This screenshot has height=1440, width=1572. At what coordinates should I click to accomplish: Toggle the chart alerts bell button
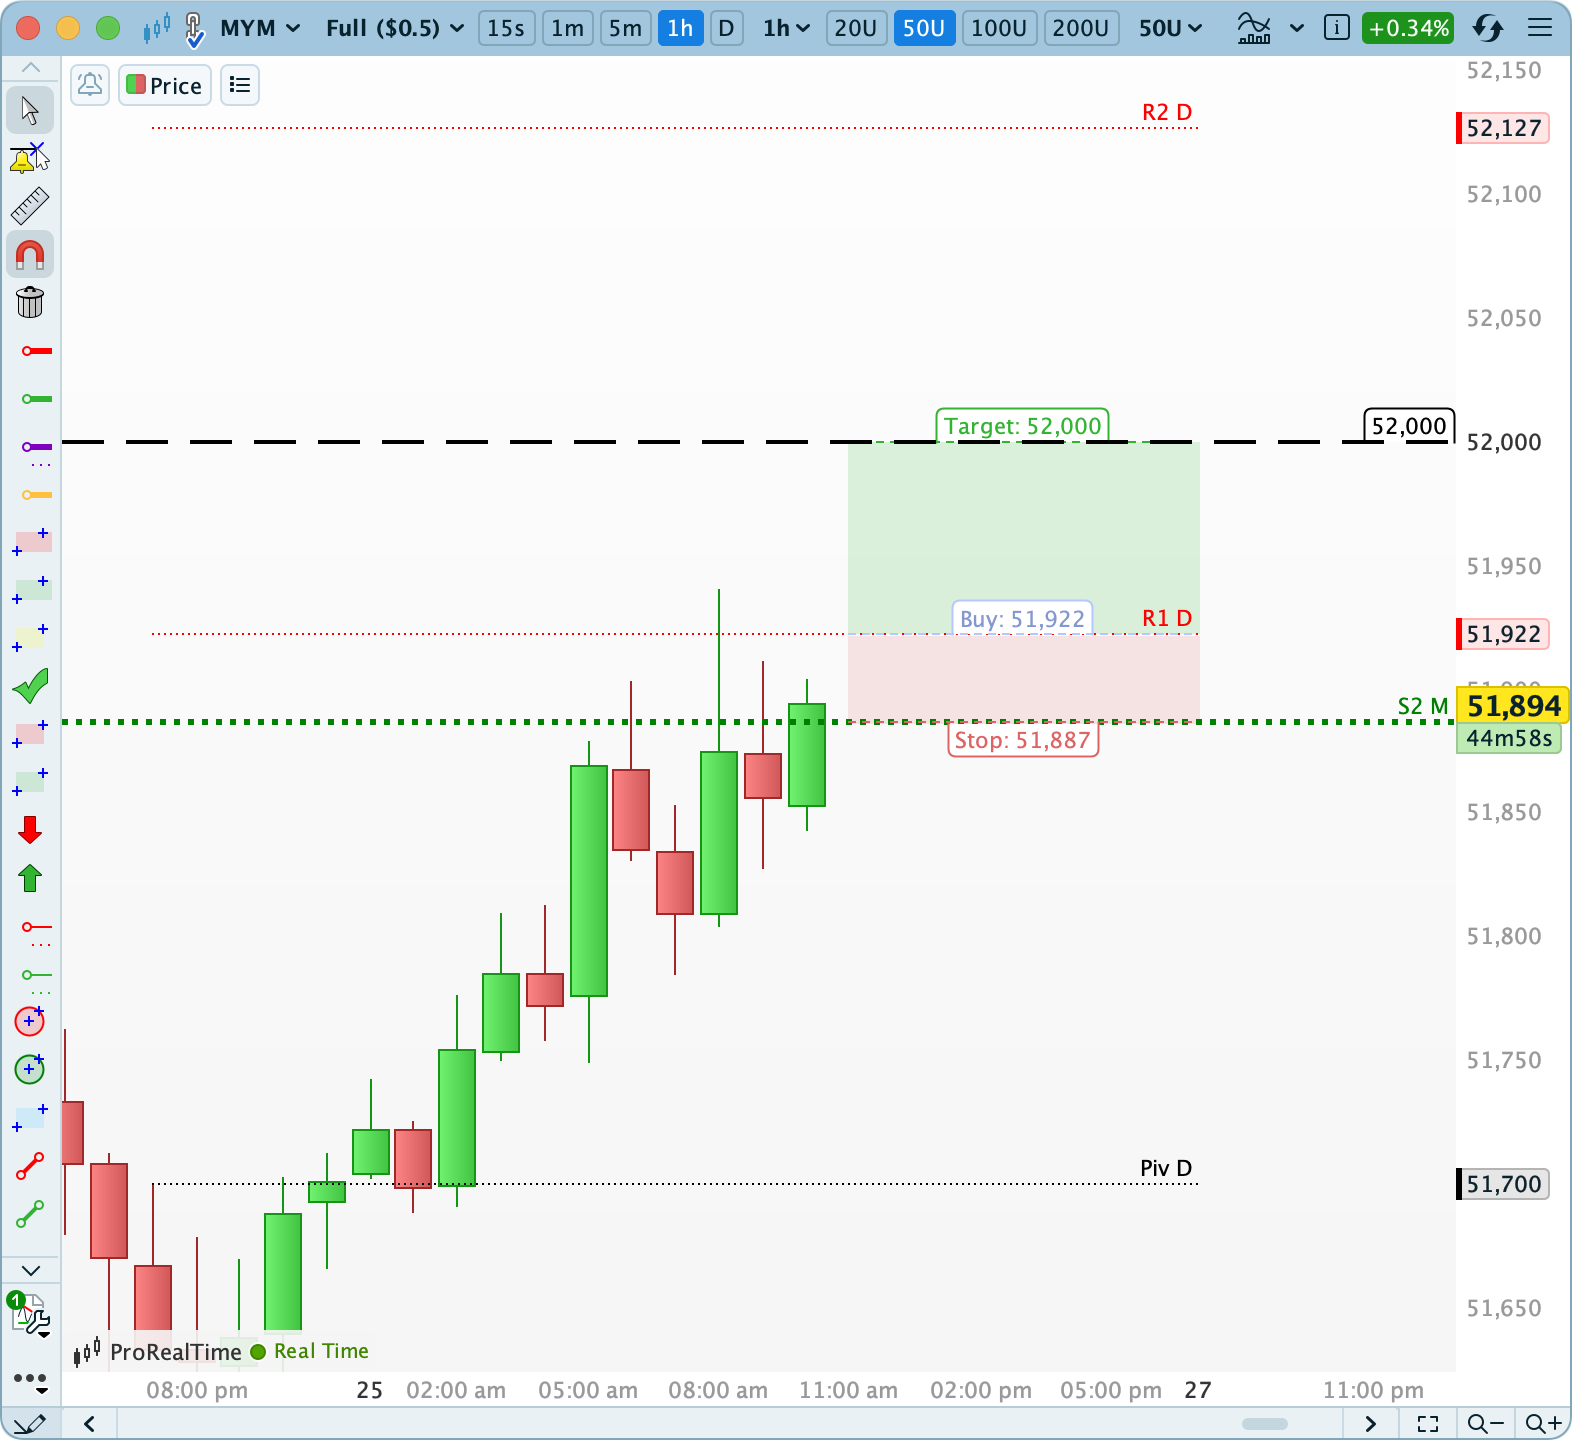[90, 85]
